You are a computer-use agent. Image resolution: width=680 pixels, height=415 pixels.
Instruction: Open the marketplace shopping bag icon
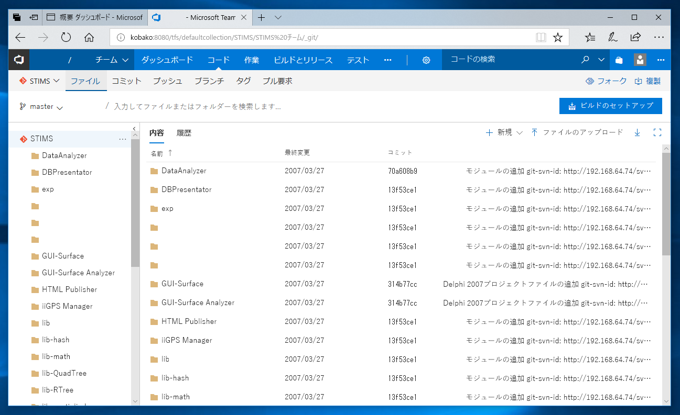[x=619, y=60]
